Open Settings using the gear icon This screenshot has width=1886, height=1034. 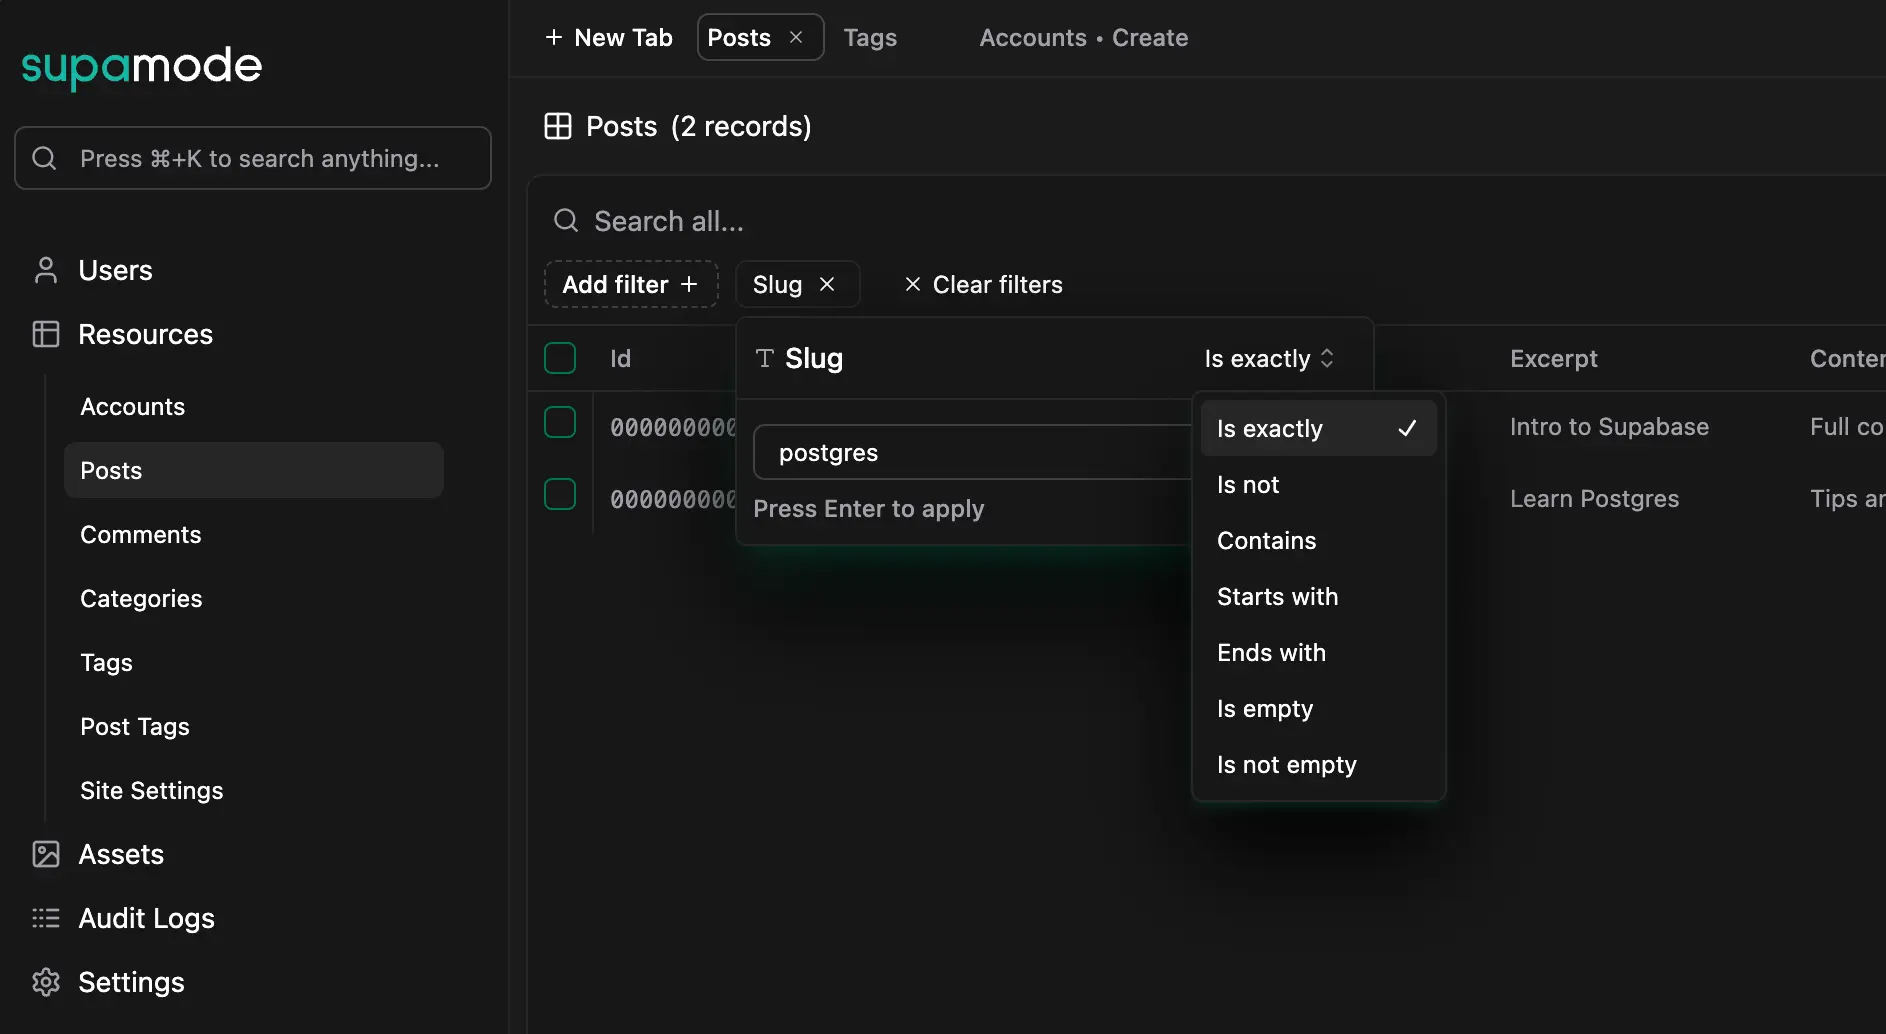point(45,982)
